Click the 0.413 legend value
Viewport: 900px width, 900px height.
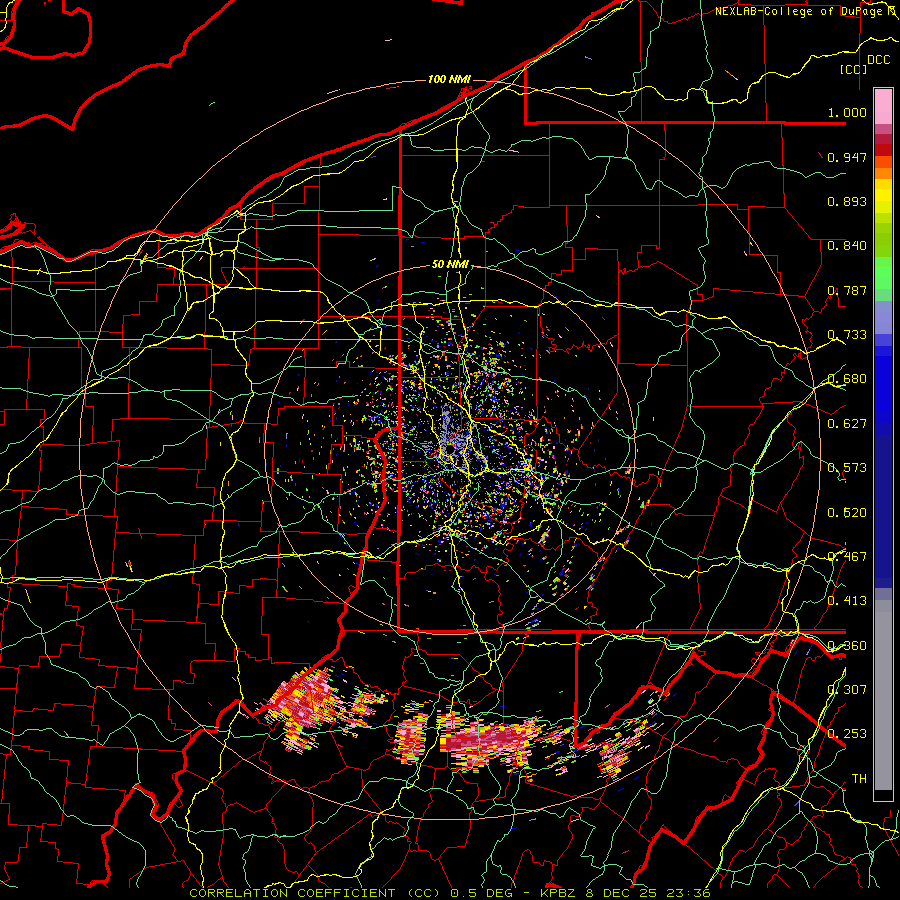tap(847, 601)
